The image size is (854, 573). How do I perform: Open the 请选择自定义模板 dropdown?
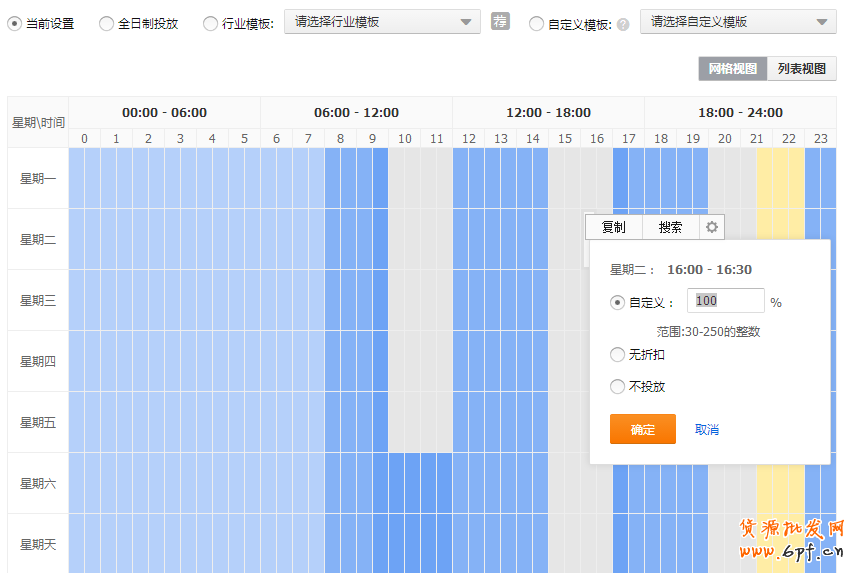(x=738, y=22)
